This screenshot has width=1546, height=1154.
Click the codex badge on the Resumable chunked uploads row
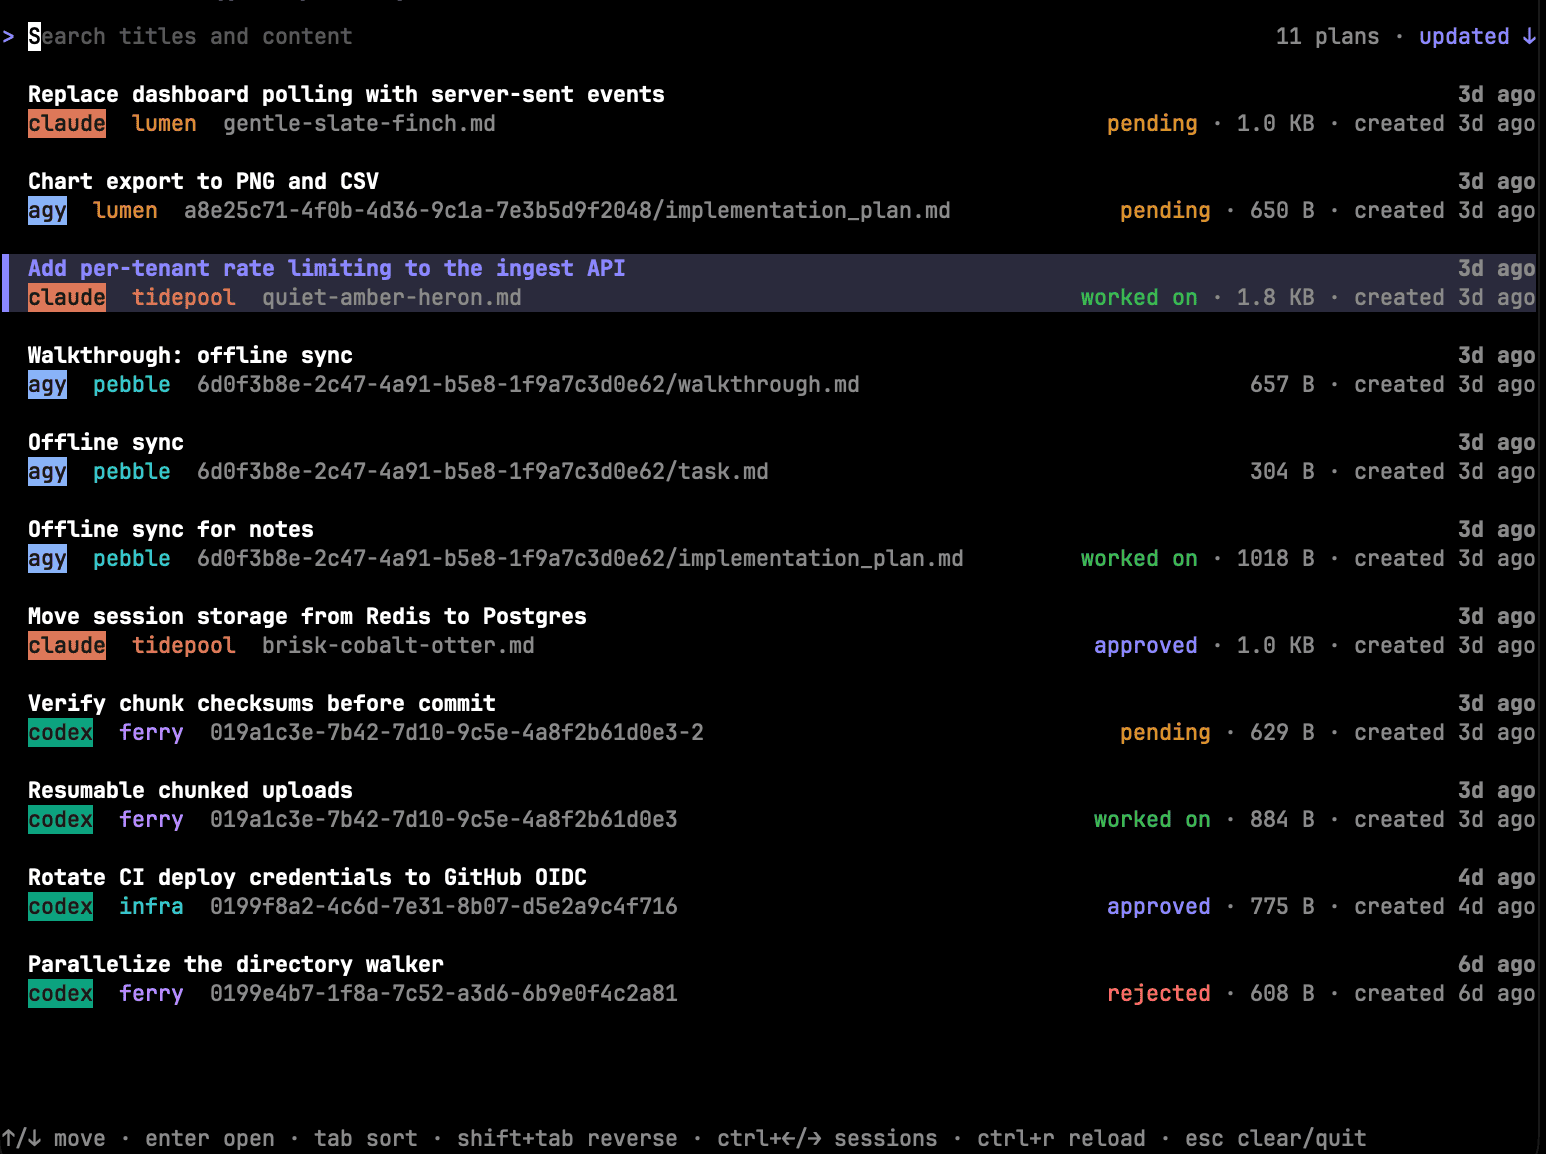[60, 819]
